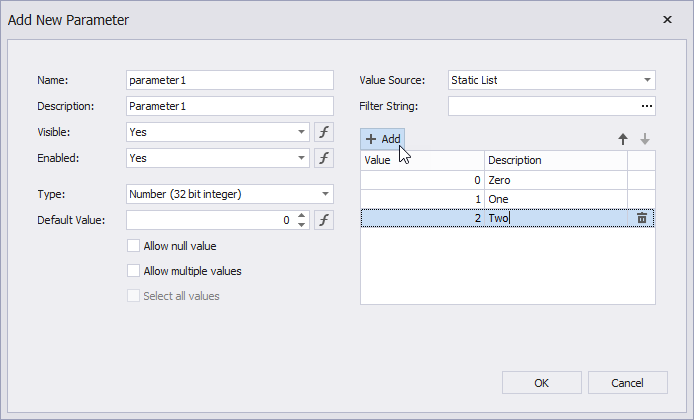Open Filter String editor ellipsis button
Viewport: 694px width, 420px height.
(x=646, y=106)
